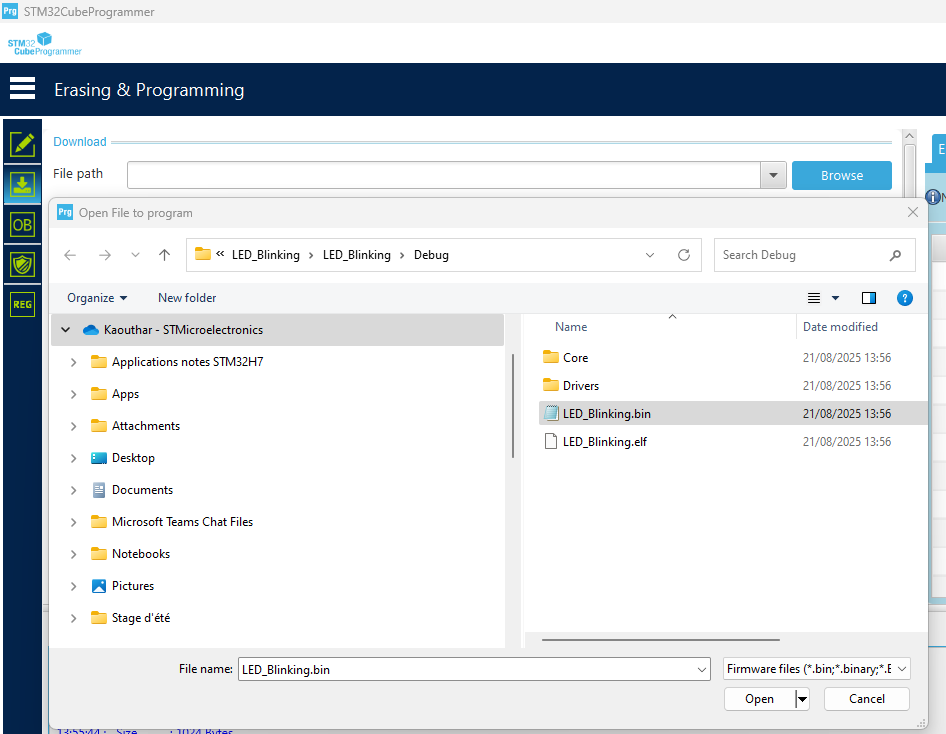The width and height of the screenshot is (946, 734).
Task: Click the File name text field
Action: [468, 669]
